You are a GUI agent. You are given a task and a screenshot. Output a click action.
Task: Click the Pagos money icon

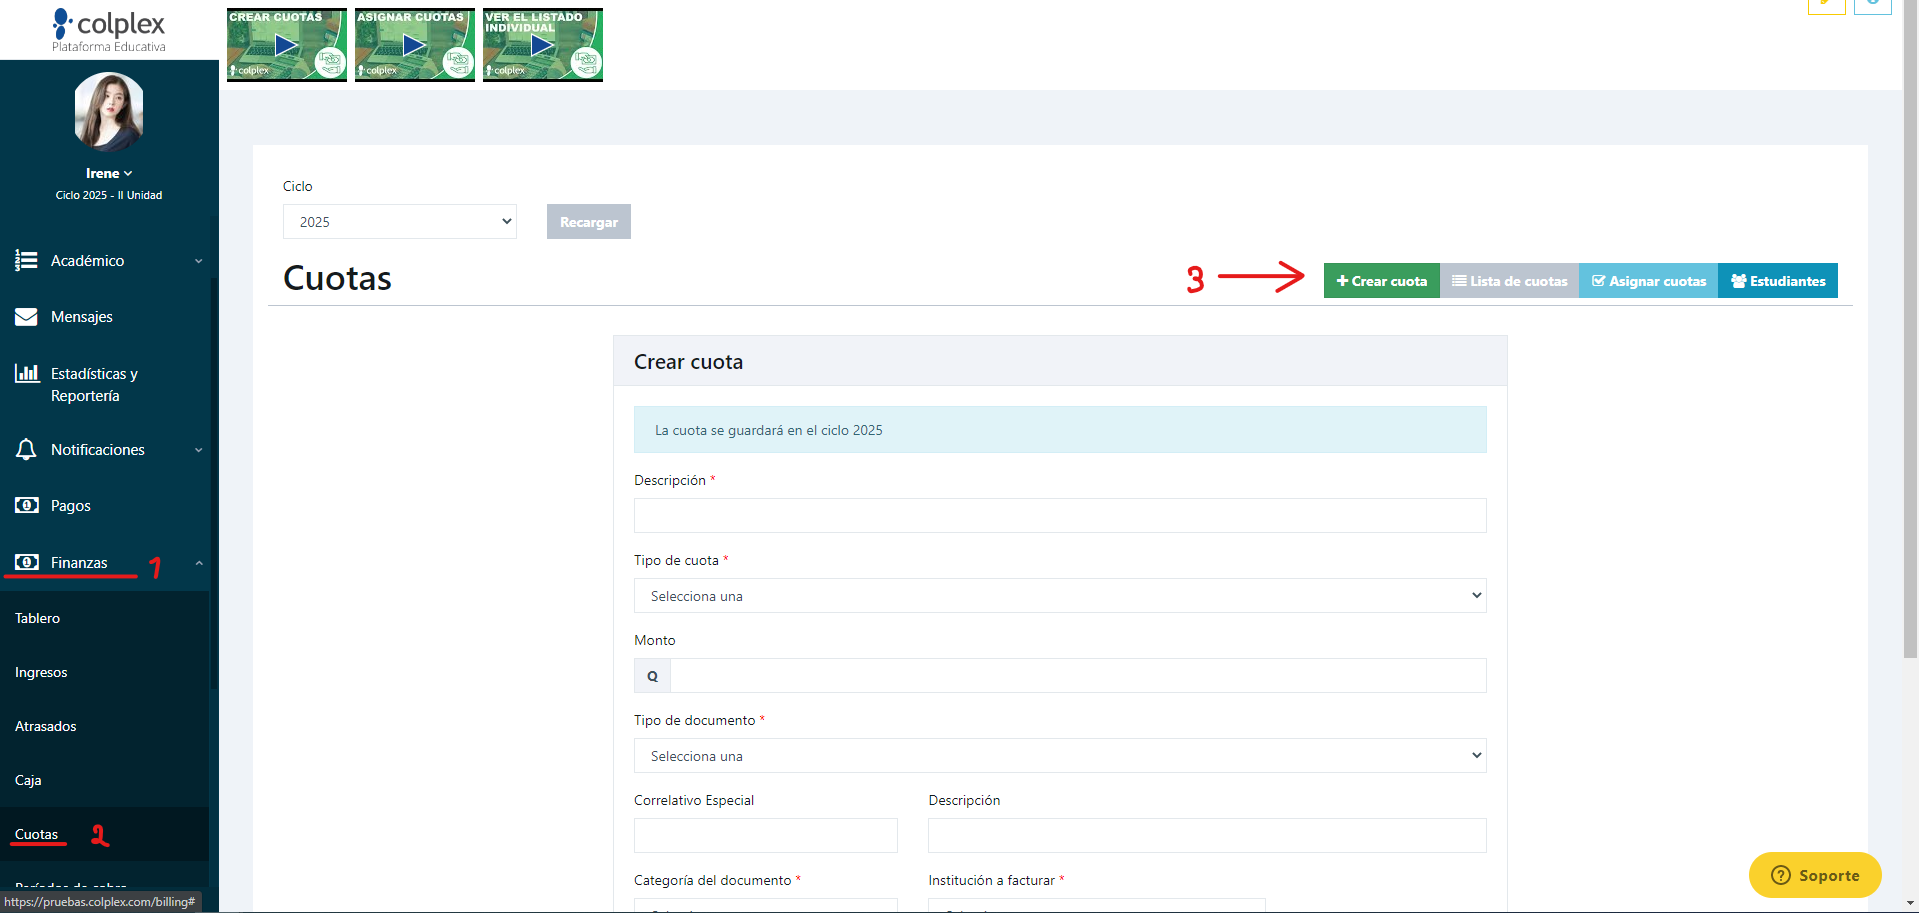point(26,505)
